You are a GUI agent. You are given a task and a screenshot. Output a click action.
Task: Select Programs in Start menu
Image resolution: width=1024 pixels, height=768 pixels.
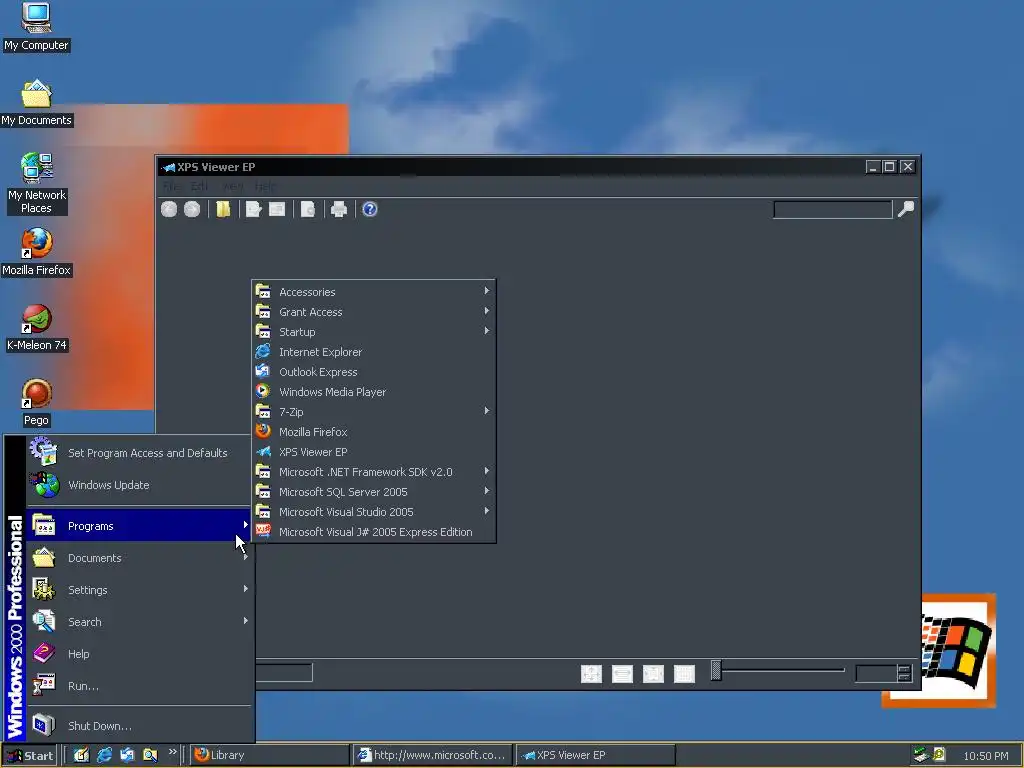[139, 526]
